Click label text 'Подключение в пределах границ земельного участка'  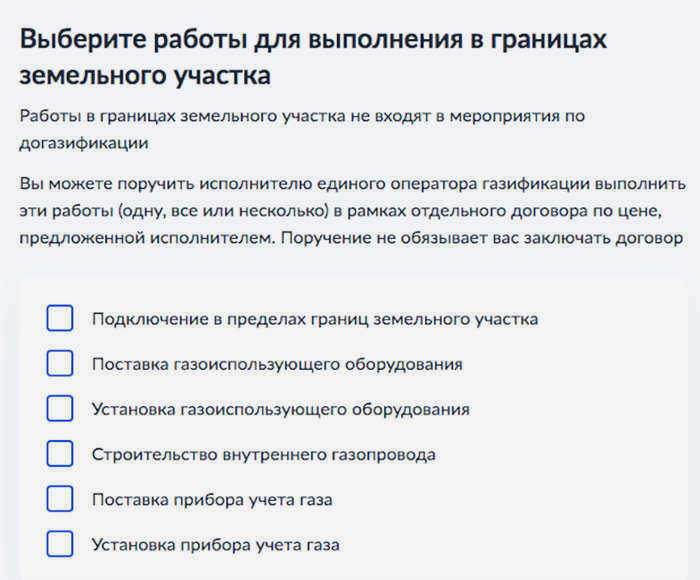315,319
